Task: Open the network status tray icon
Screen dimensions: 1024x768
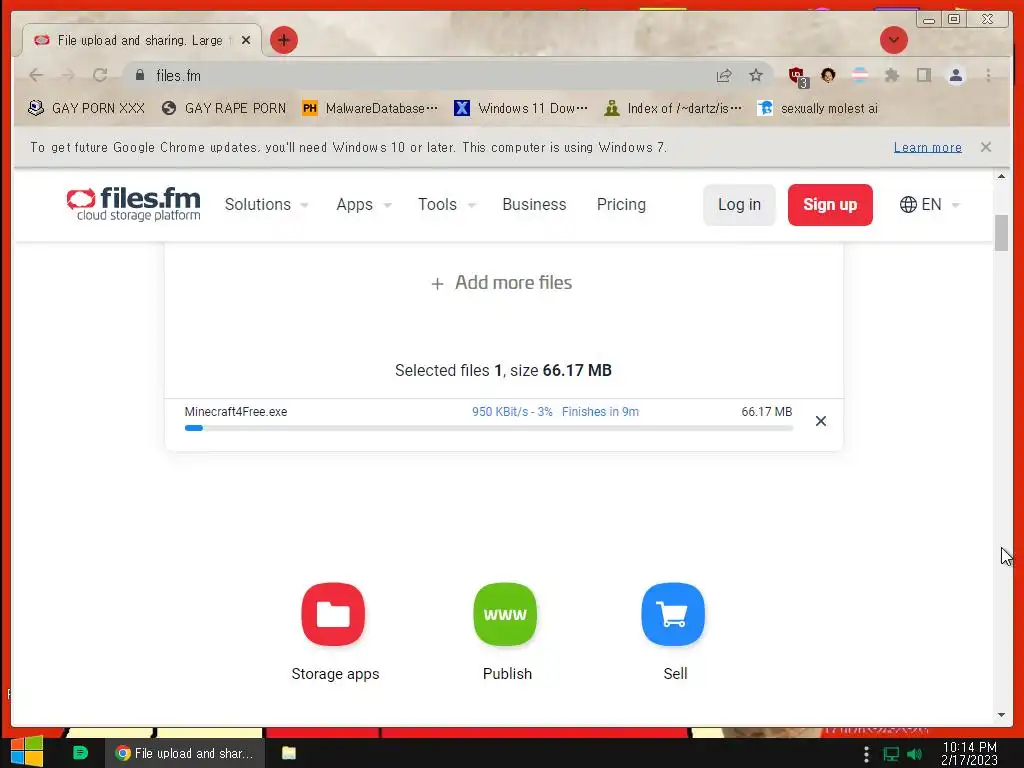Action: click(x=891, y=754)
